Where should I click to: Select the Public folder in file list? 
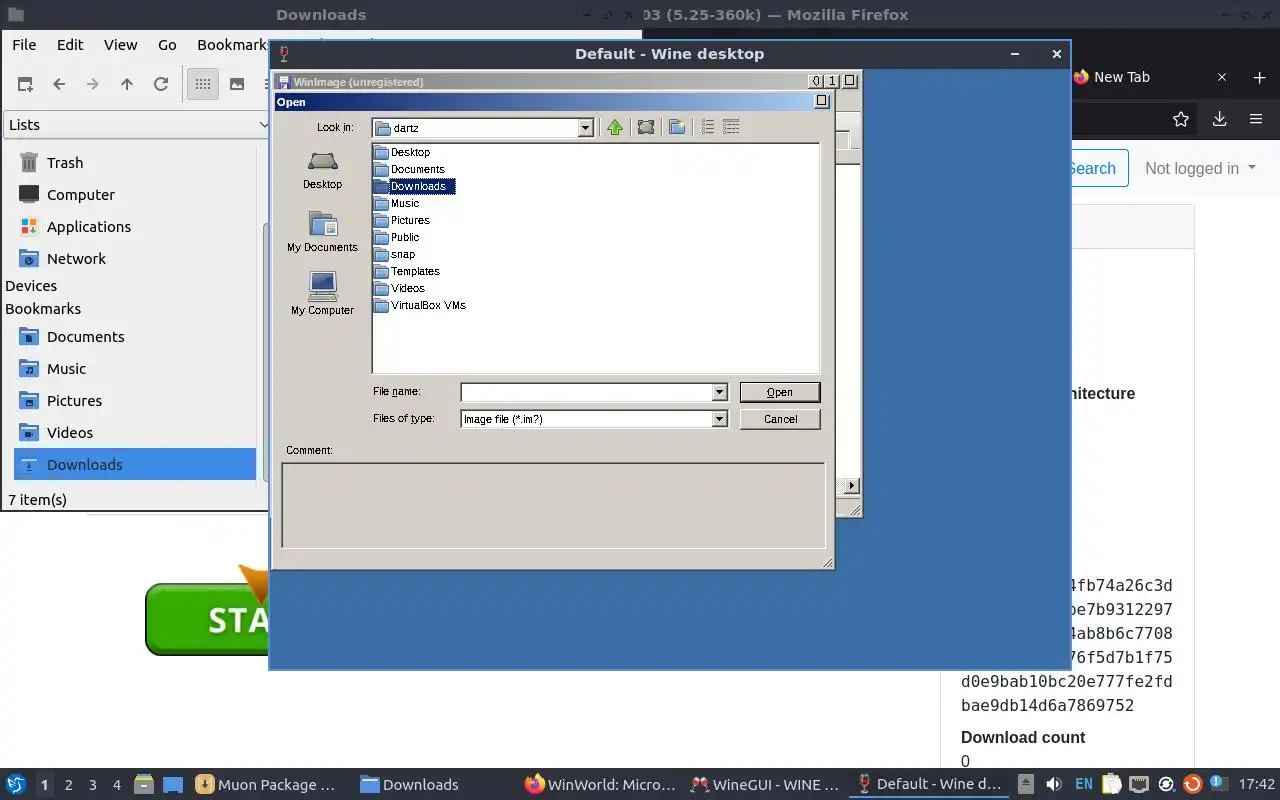click(397, 237)
